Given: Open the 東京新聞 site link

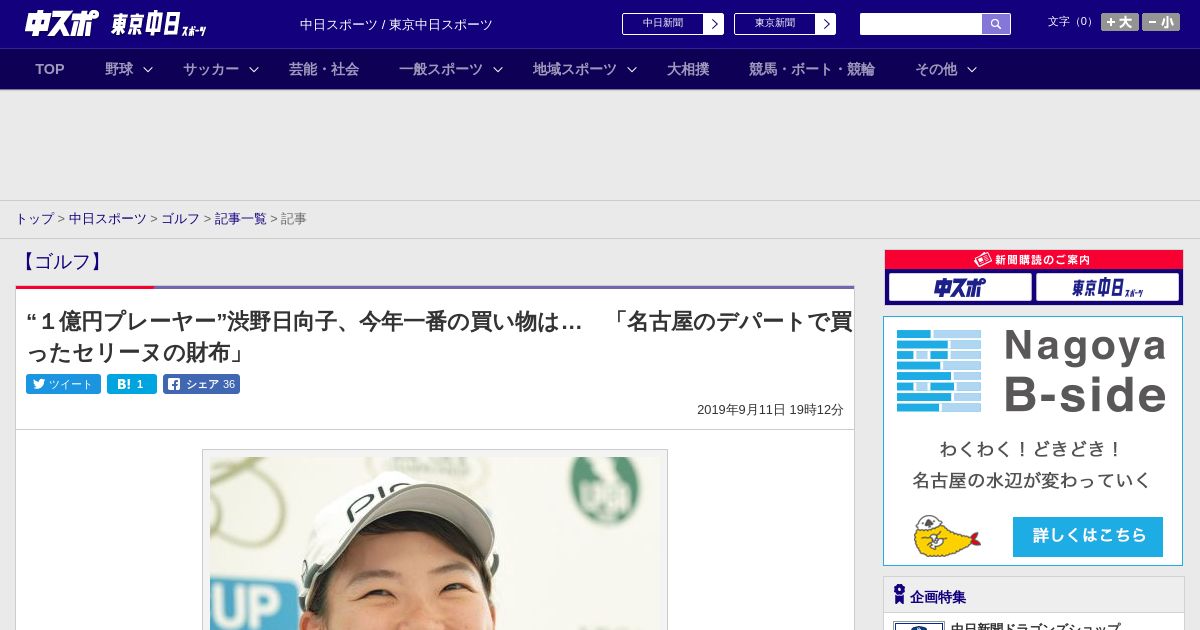Looking at the screenshot, I should [x=775, y=24].
